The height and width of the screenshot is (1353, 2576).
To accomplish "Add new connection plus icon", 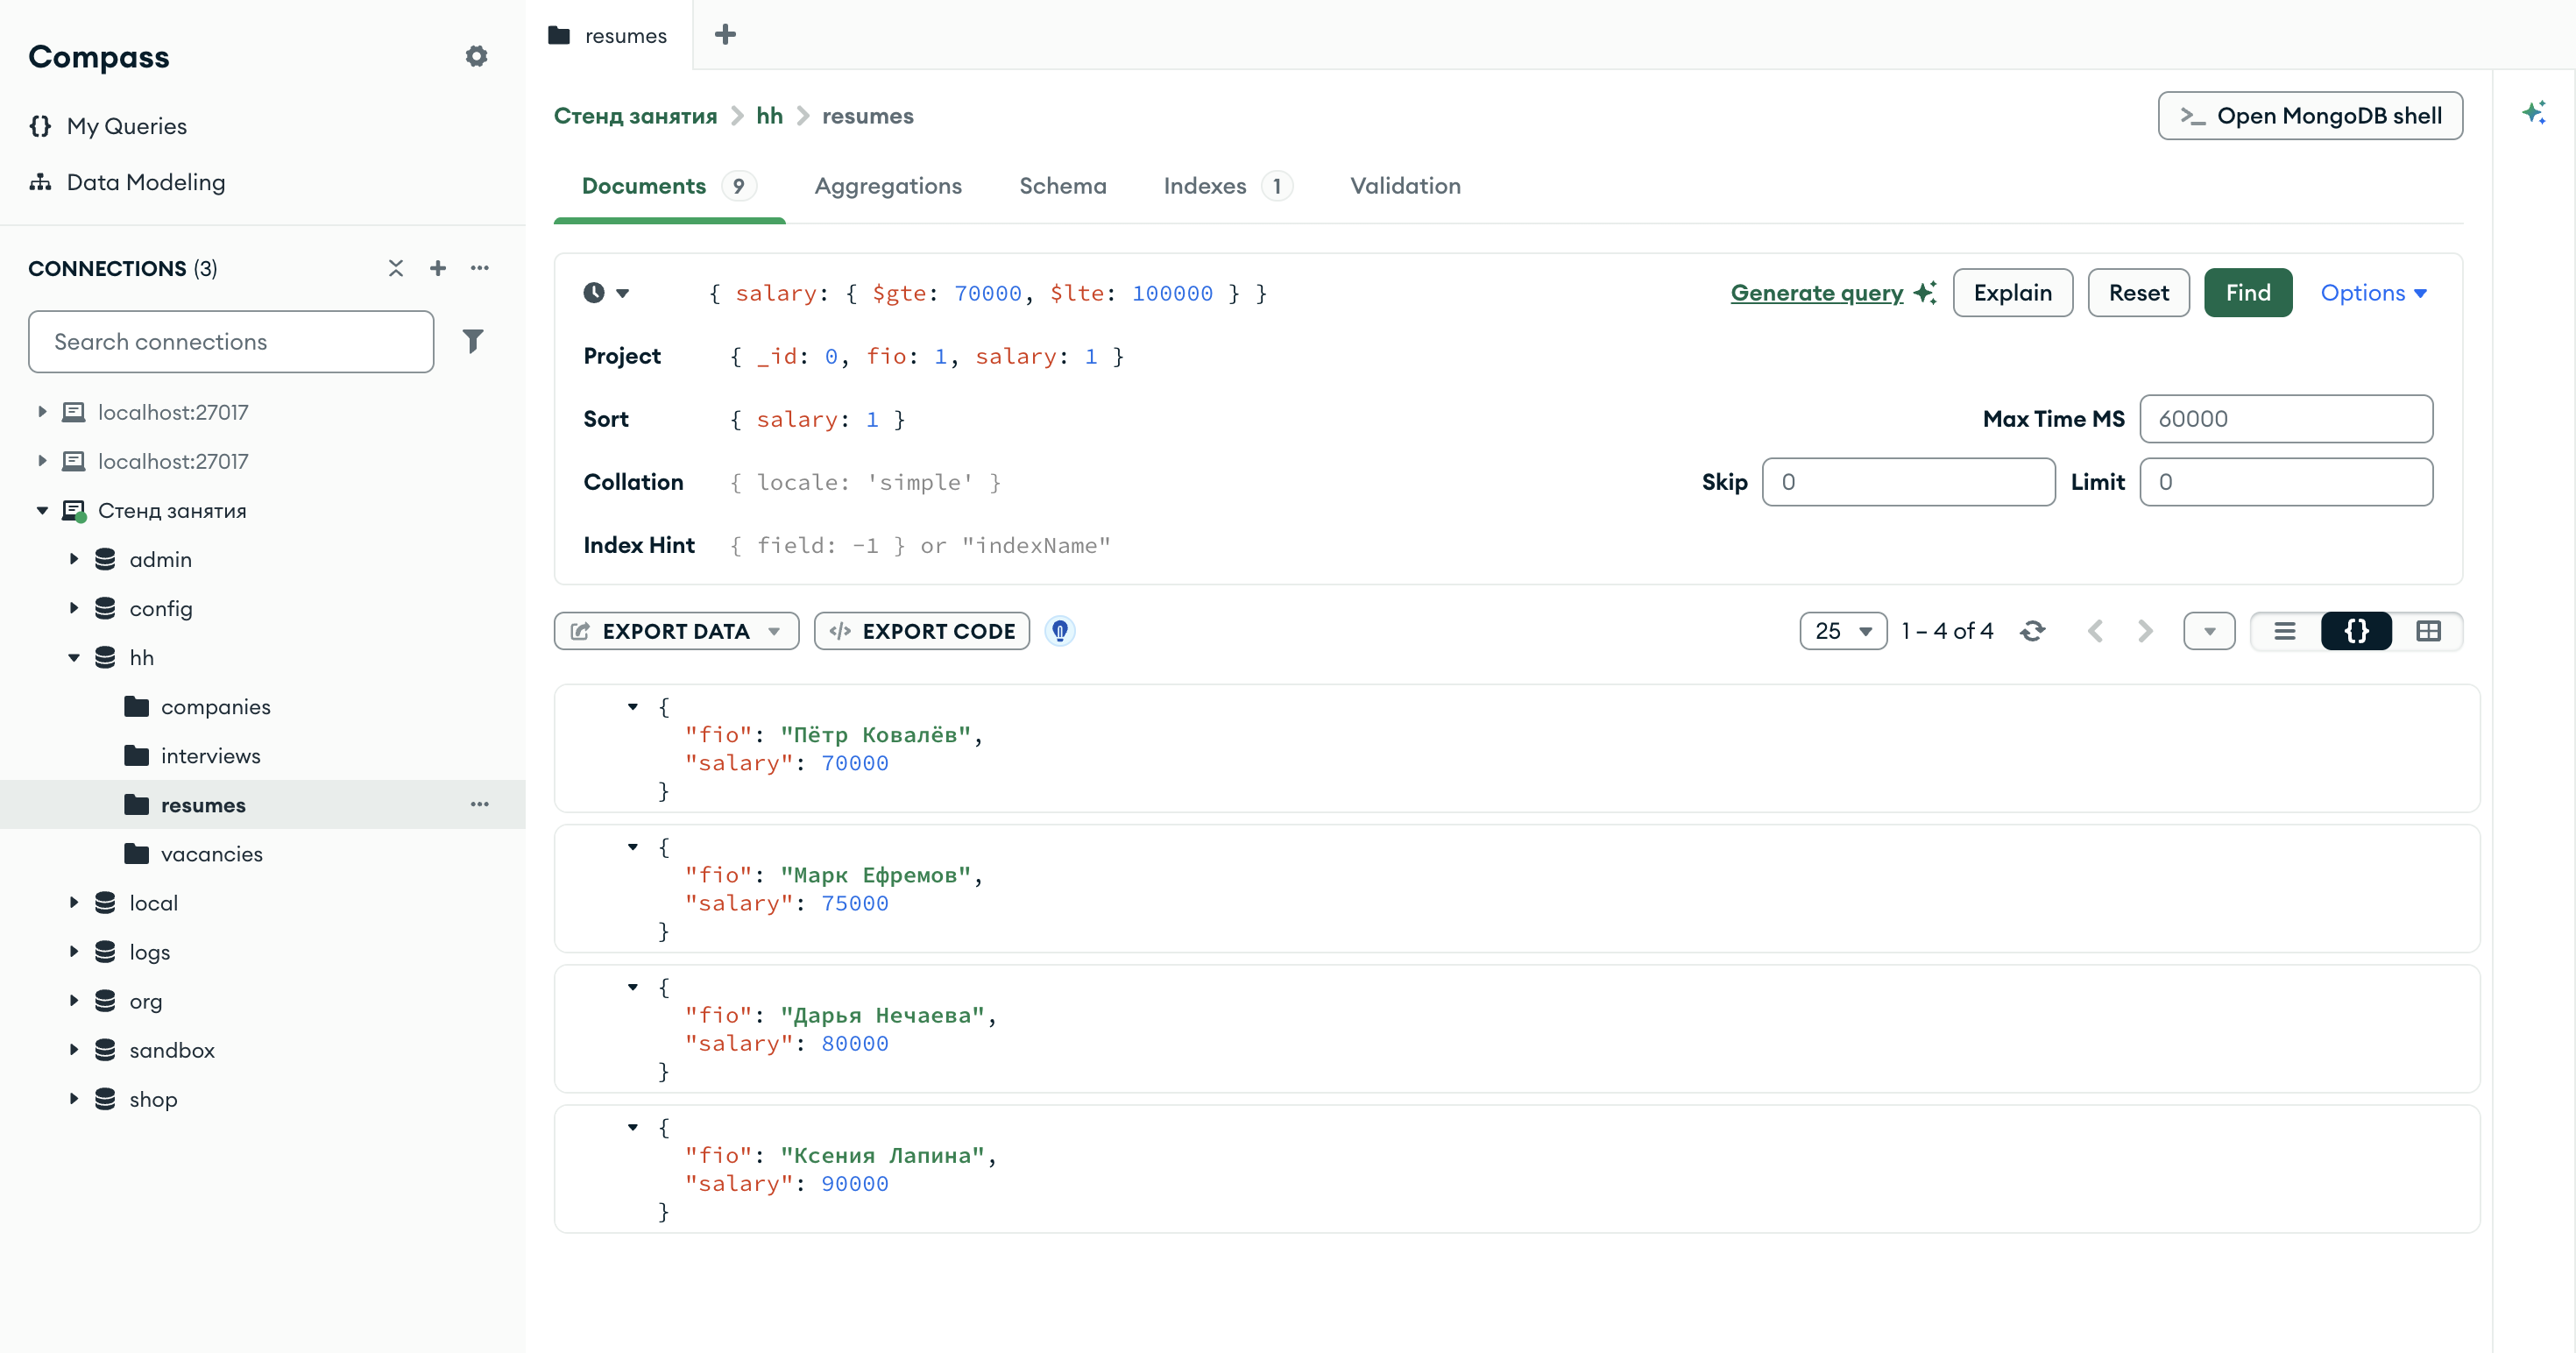I will [437, 268].
